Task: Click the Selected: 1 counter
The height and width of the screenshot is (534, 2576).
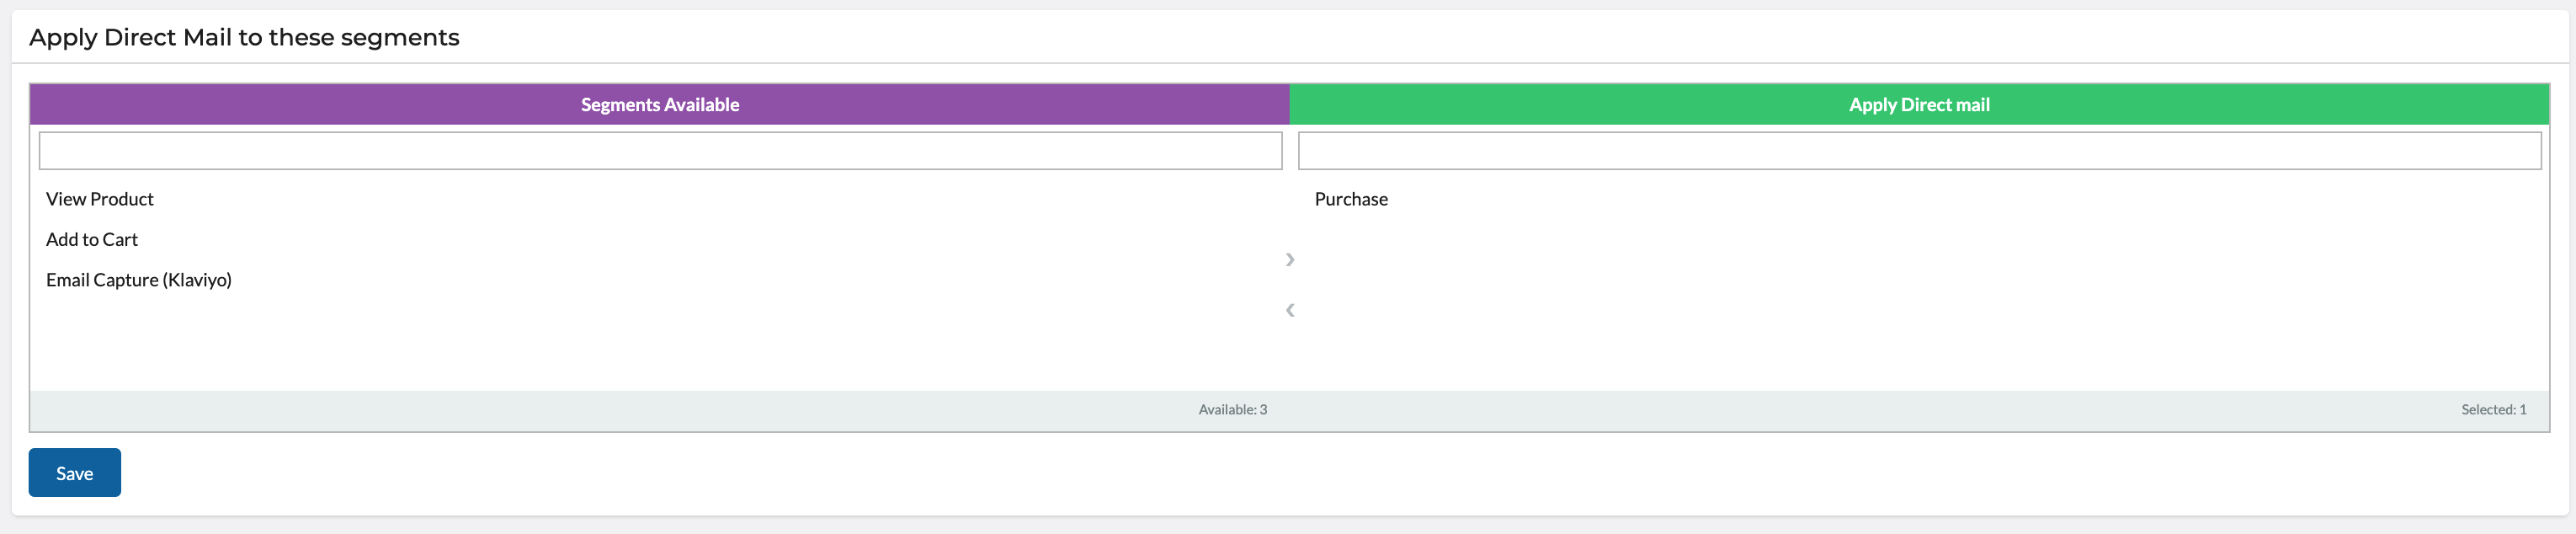Action: tap(2493, 410)
